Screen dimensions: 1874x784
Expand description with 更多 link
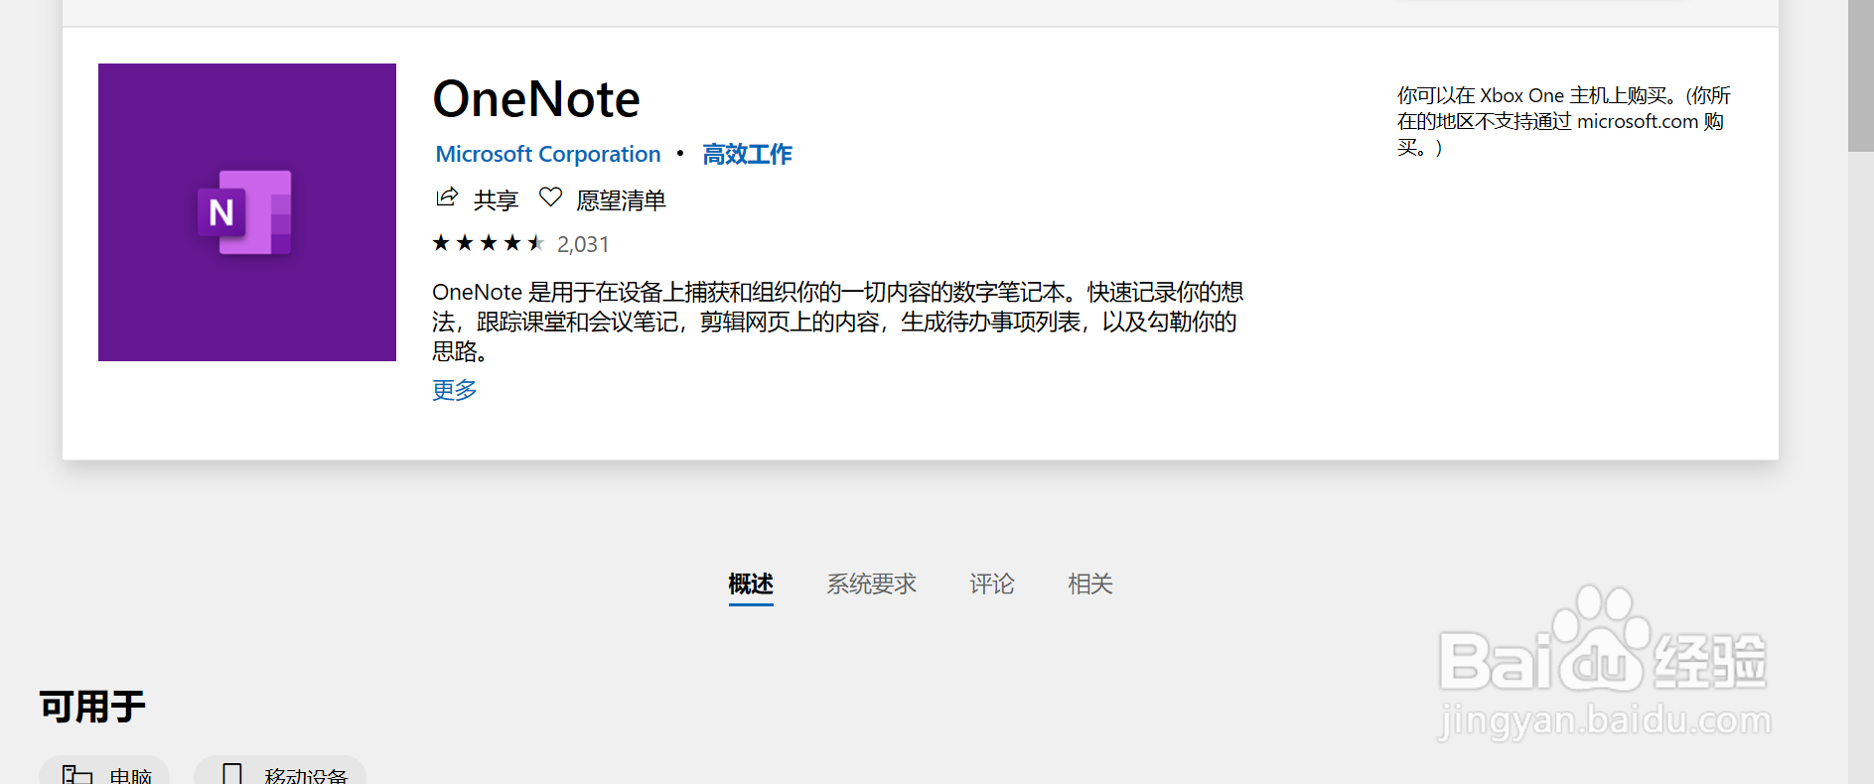click(454, 389)
